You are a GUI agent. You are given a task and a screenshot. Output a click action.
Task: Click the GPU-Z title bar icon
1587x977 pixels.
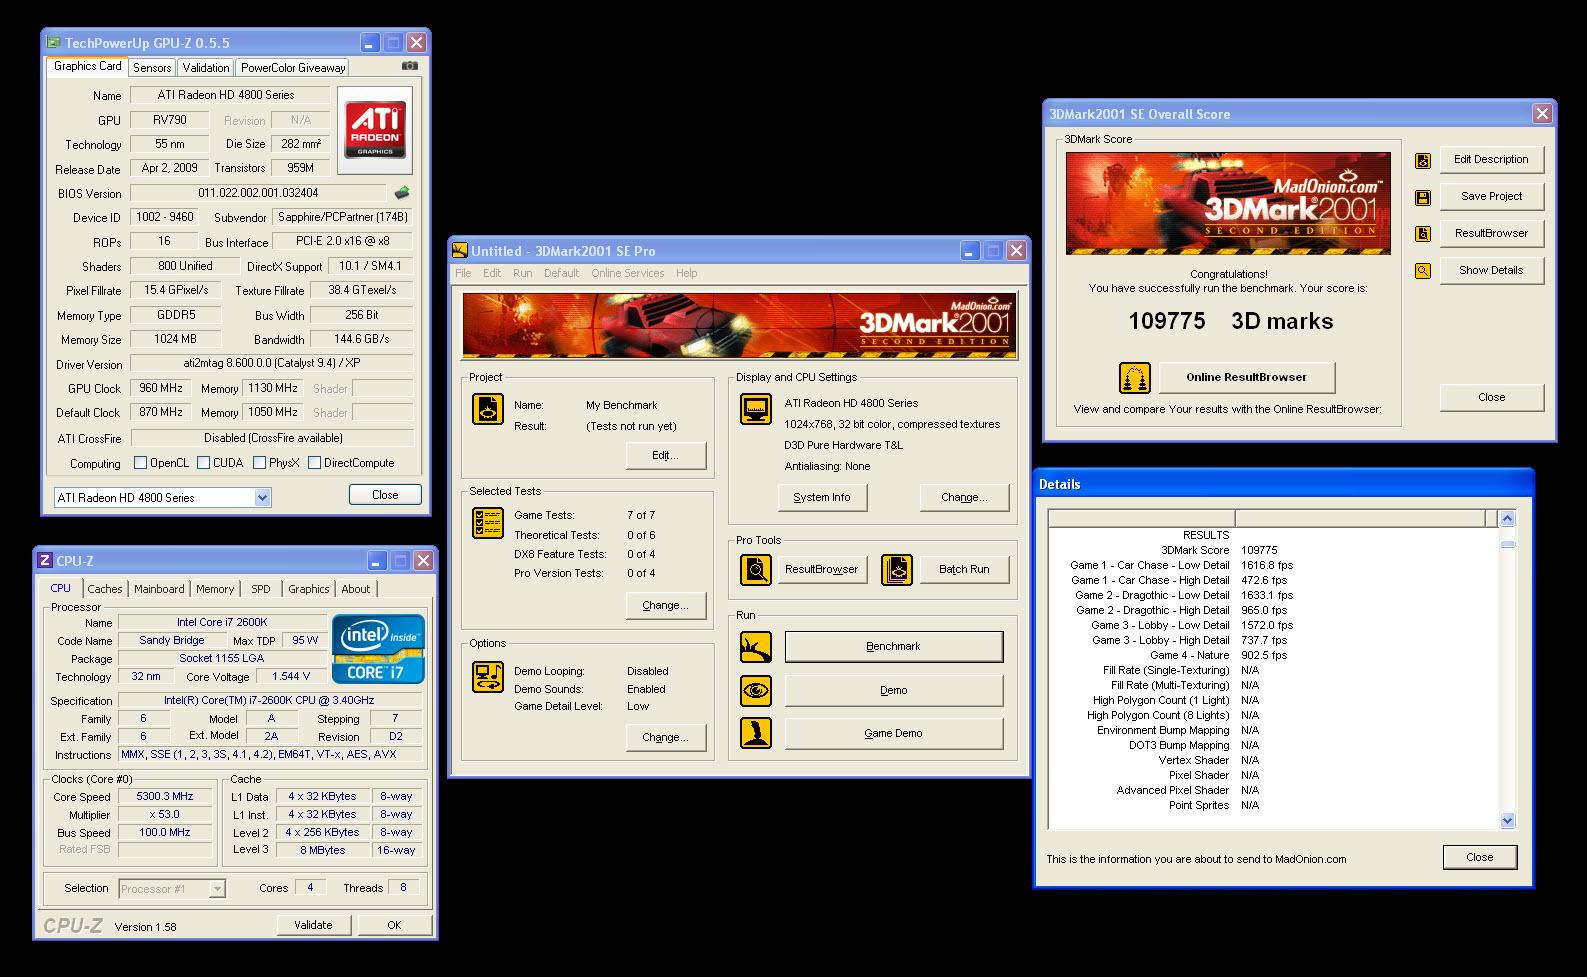53,42
